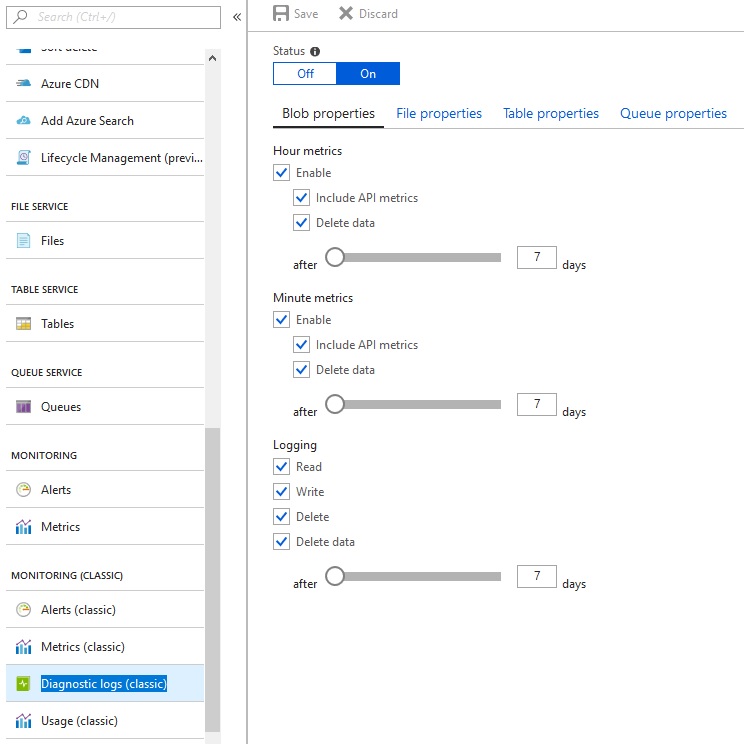Image resolution: width=744 pixels, height=744 pixels.
Task: Click the Save floppy disk icon
Action: pyautogui.click(x=281, y=13)
